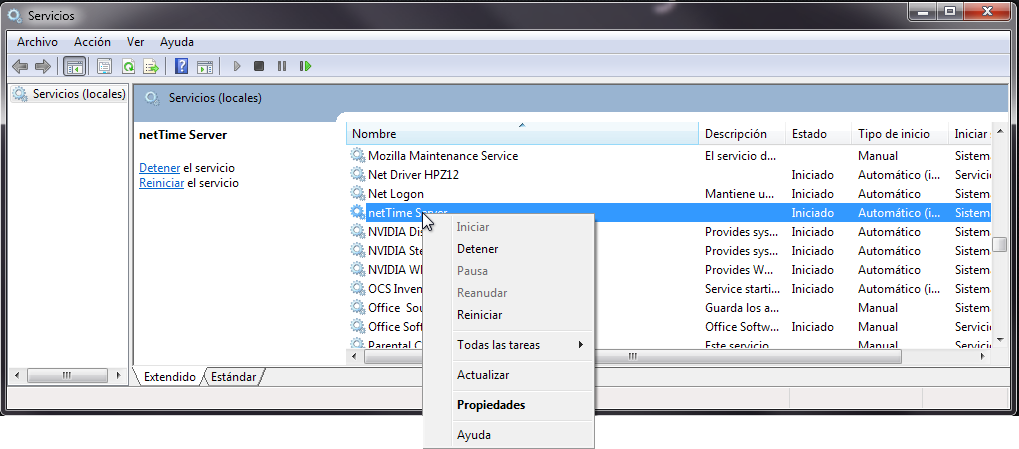Open the Properties toolbar icon
The width and height of the screenshot is (1019, 449).
tap(104, 66)
